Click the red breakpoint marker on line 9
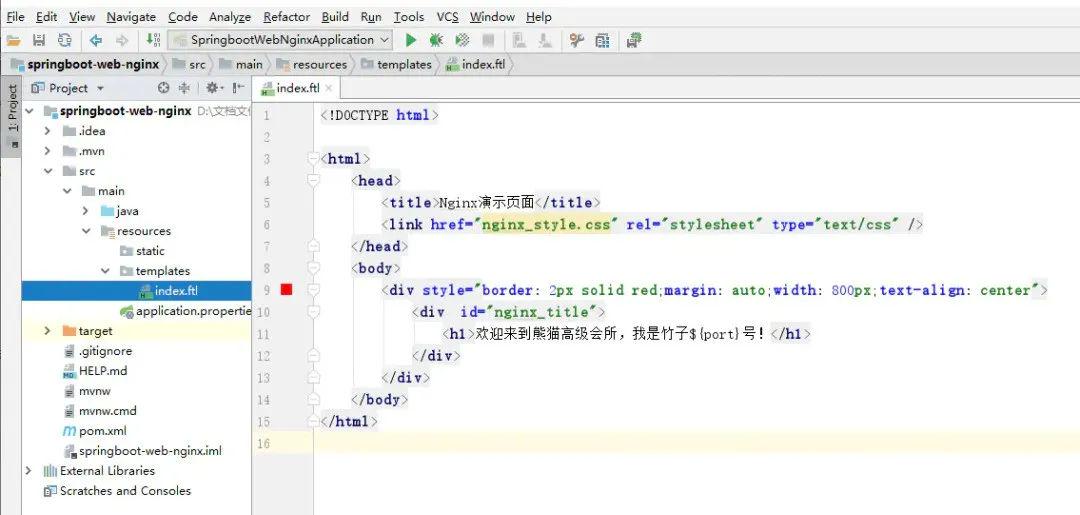Screen dimensions: 1080x515 tap(287, 290)
